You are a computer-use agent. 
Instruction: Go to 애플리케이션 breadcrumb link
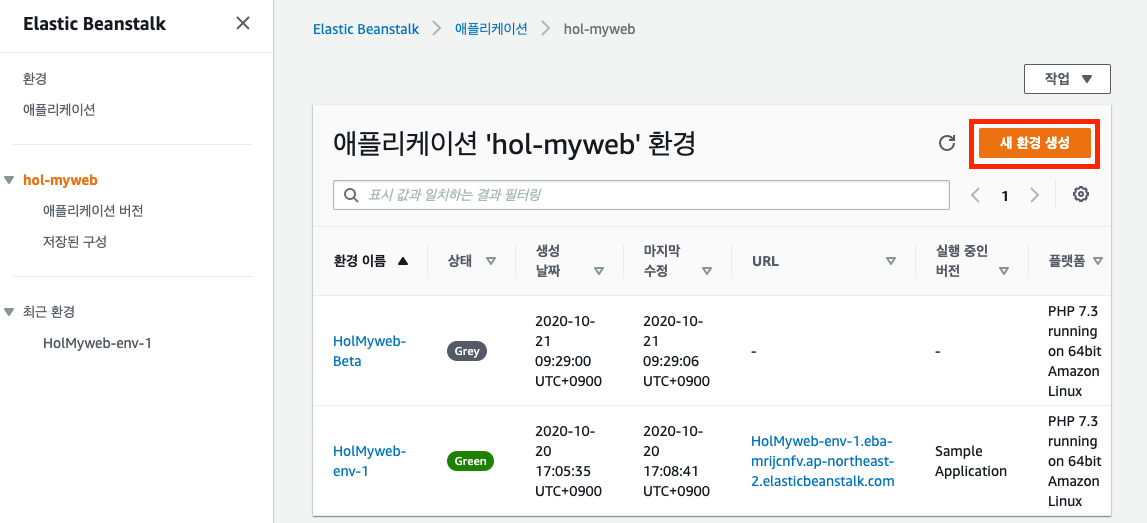491,29
